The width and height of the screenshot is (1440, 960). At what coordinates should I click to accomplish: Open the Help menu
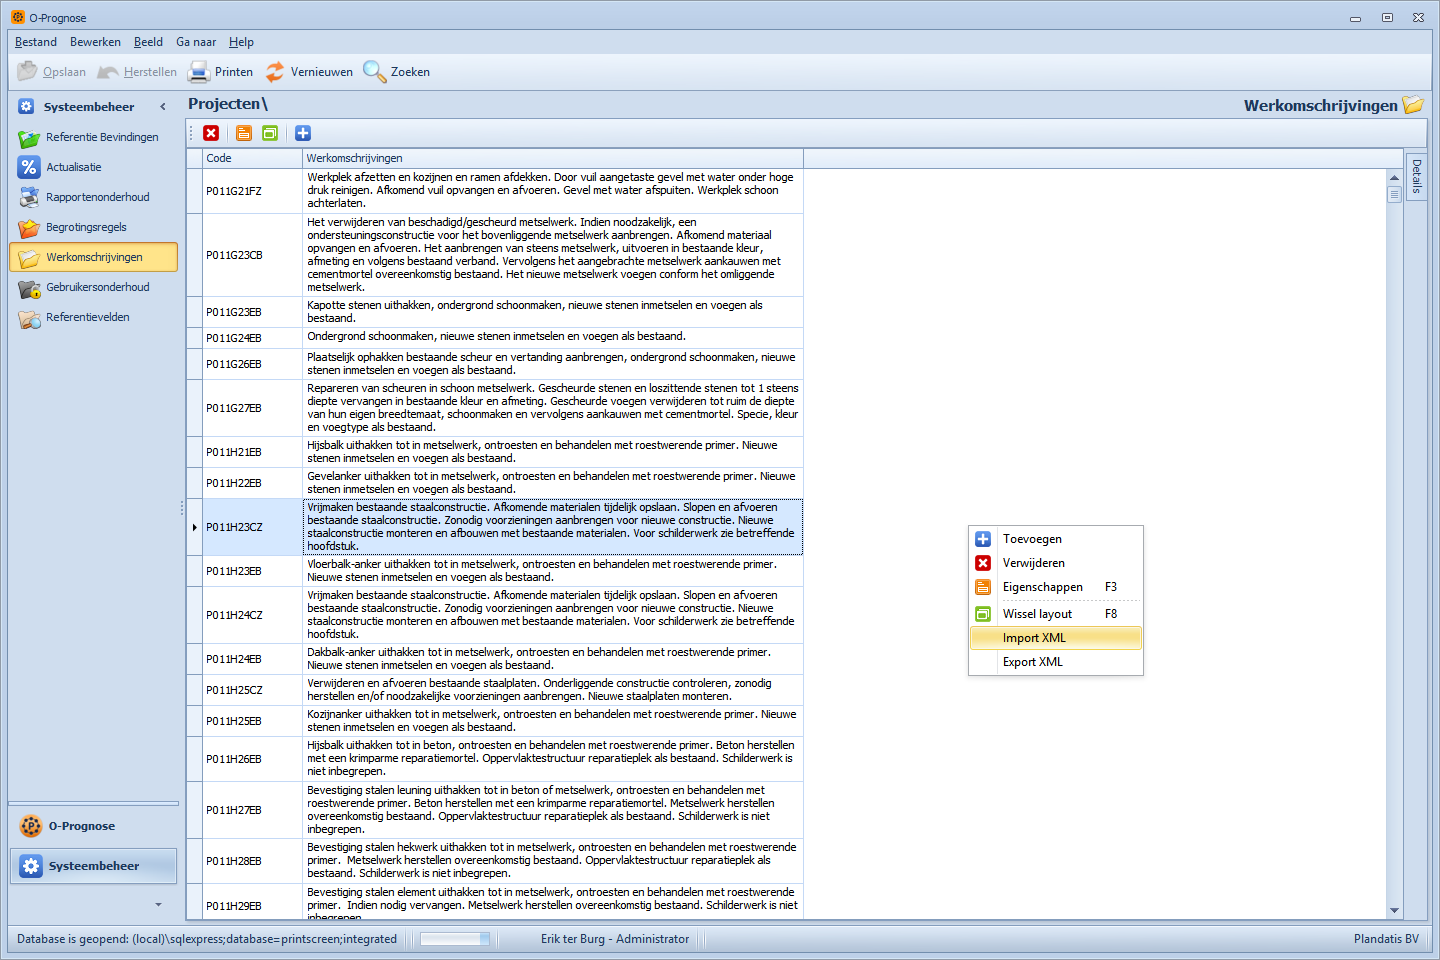241,42
